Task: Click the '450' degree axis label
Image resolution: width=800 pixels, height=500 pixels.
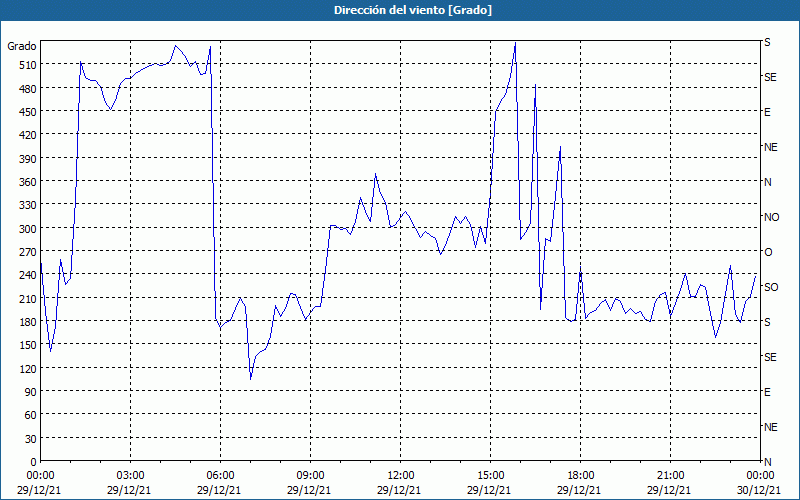Action: pyautogui.click(x=28, y=112)
